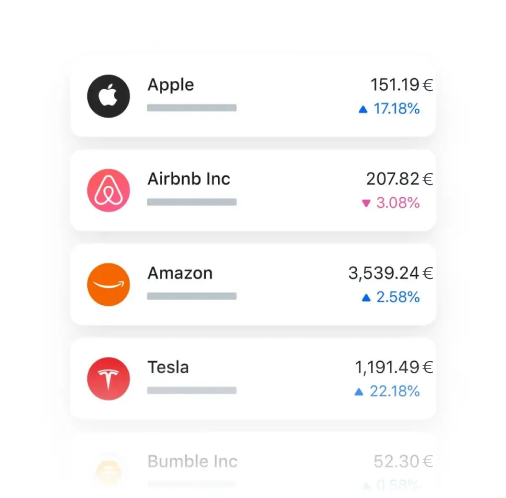Click the Airbnb price 207.82 €
The image size is (506, 498).
tap(400, 179)
